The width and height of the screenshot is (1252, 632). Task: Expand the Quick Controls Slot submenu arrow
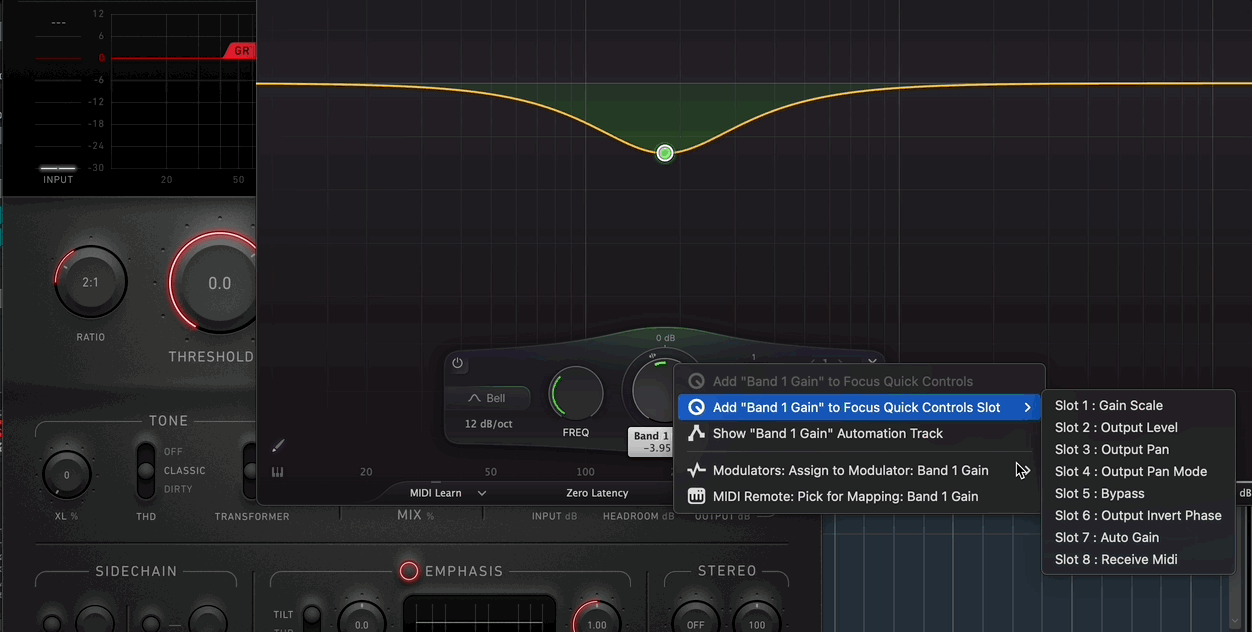click(1027, 407)
